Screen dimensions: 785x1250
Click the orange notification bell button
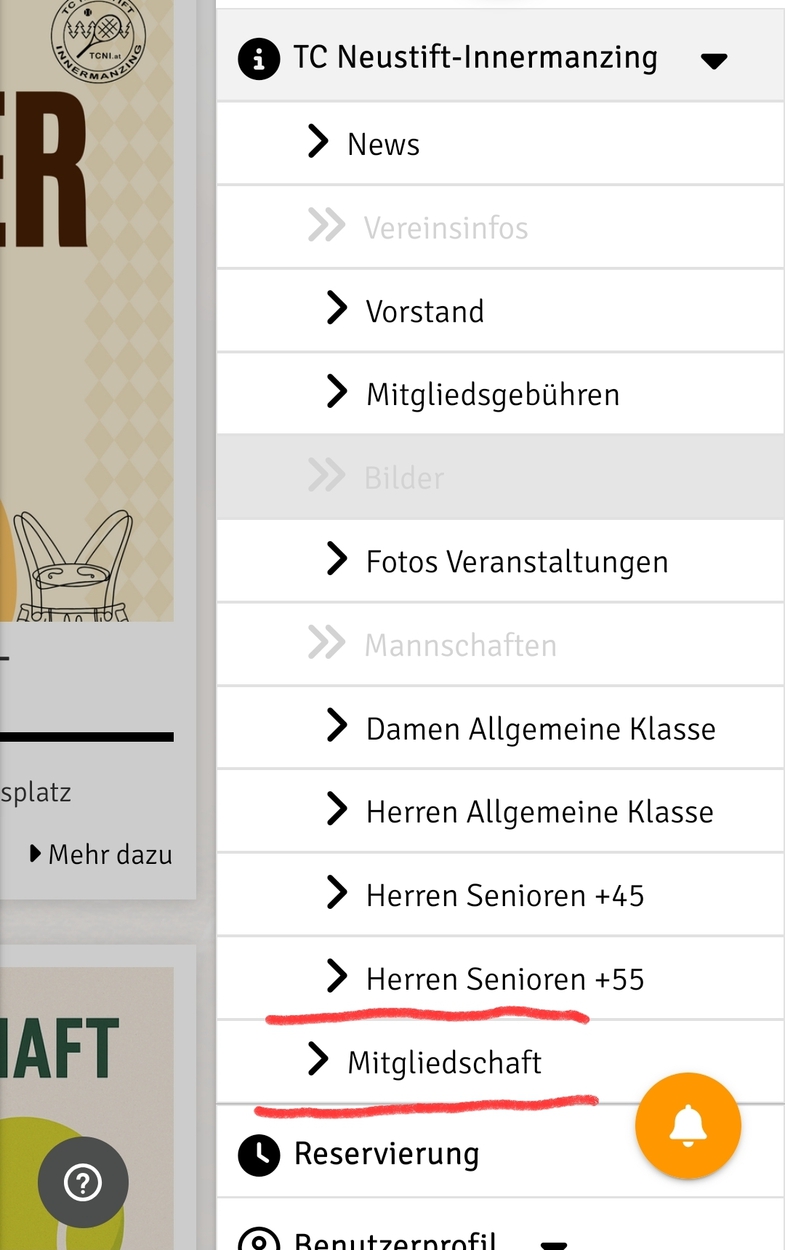688,1125
